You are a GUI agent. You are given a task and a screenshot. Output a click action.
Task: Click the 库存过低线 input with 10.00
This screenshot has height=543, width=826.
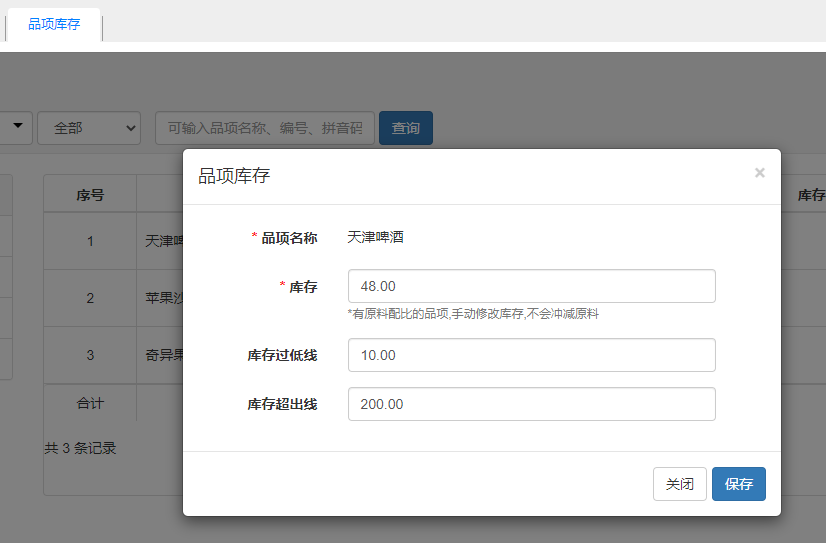[531, 355]
